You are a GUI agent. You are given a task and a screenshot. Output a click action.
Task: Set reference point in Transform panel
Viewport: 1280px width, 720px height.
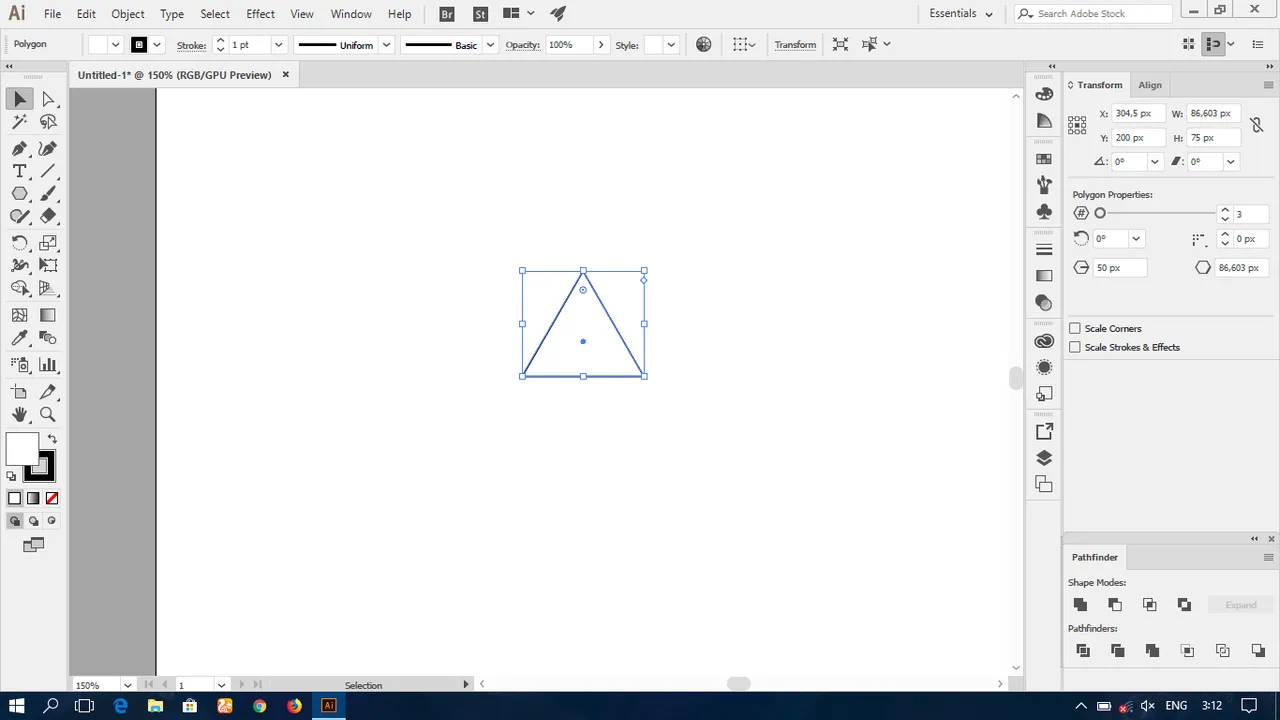click(x=1077, y=125)
